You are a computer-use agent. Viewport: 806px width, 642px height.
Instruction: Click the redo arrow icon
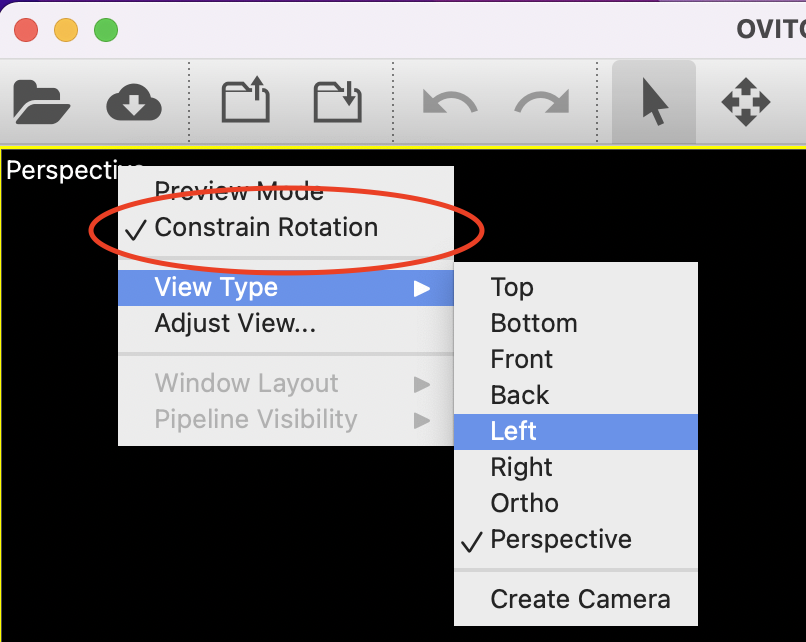(x=541, y=102)
